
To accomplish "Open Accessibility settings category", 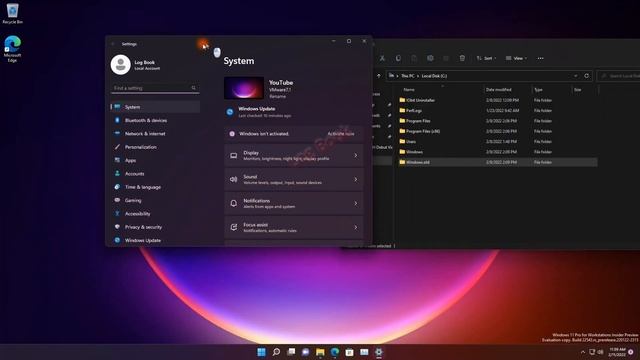I will coord(155,213).
